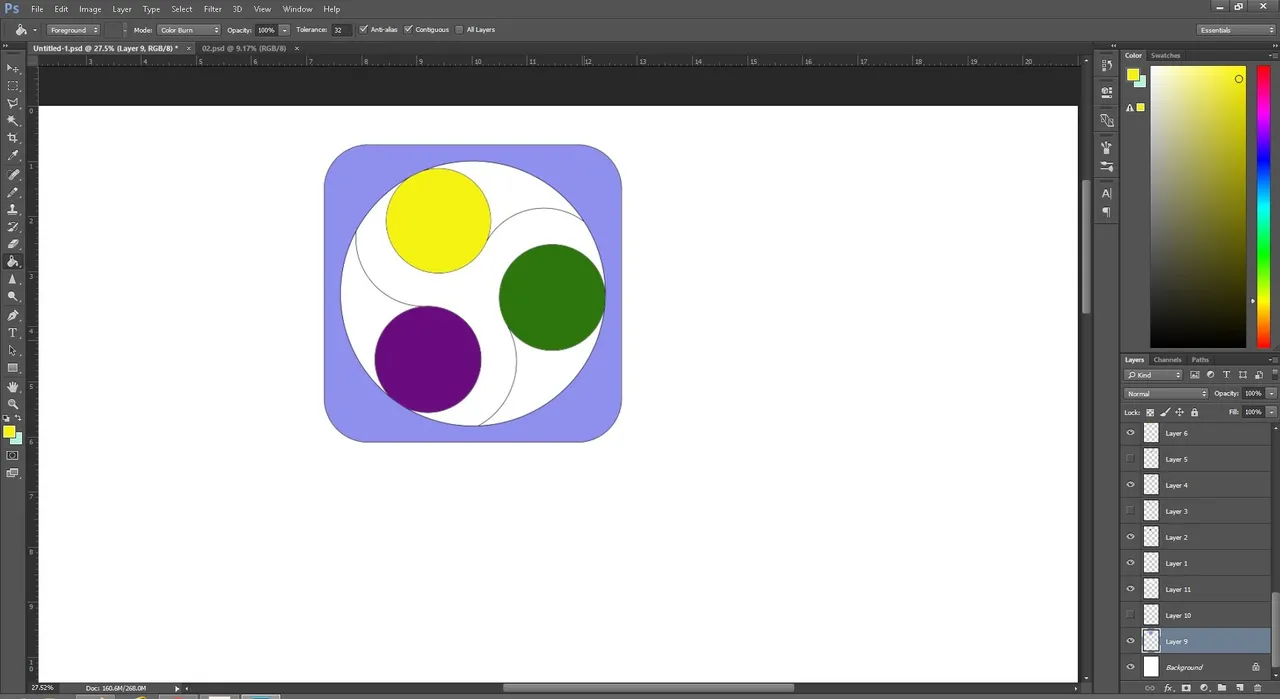
Task: Click the out-of-gamut warning color swatch
Action: coord(1140,107)
